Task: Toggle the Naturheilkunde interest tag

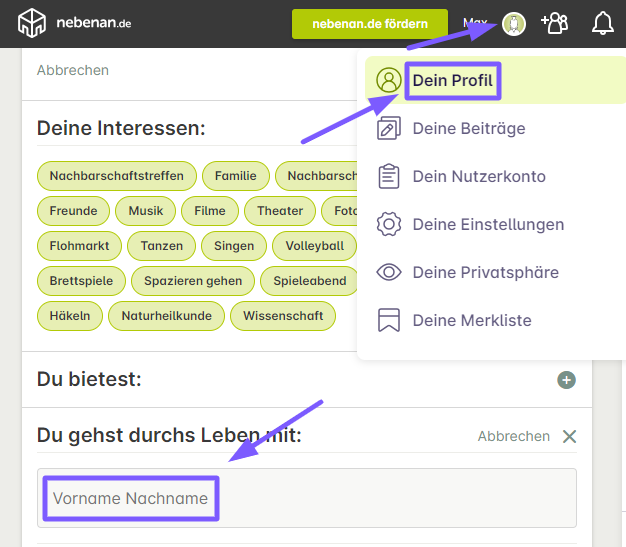Action: (166, 316)
